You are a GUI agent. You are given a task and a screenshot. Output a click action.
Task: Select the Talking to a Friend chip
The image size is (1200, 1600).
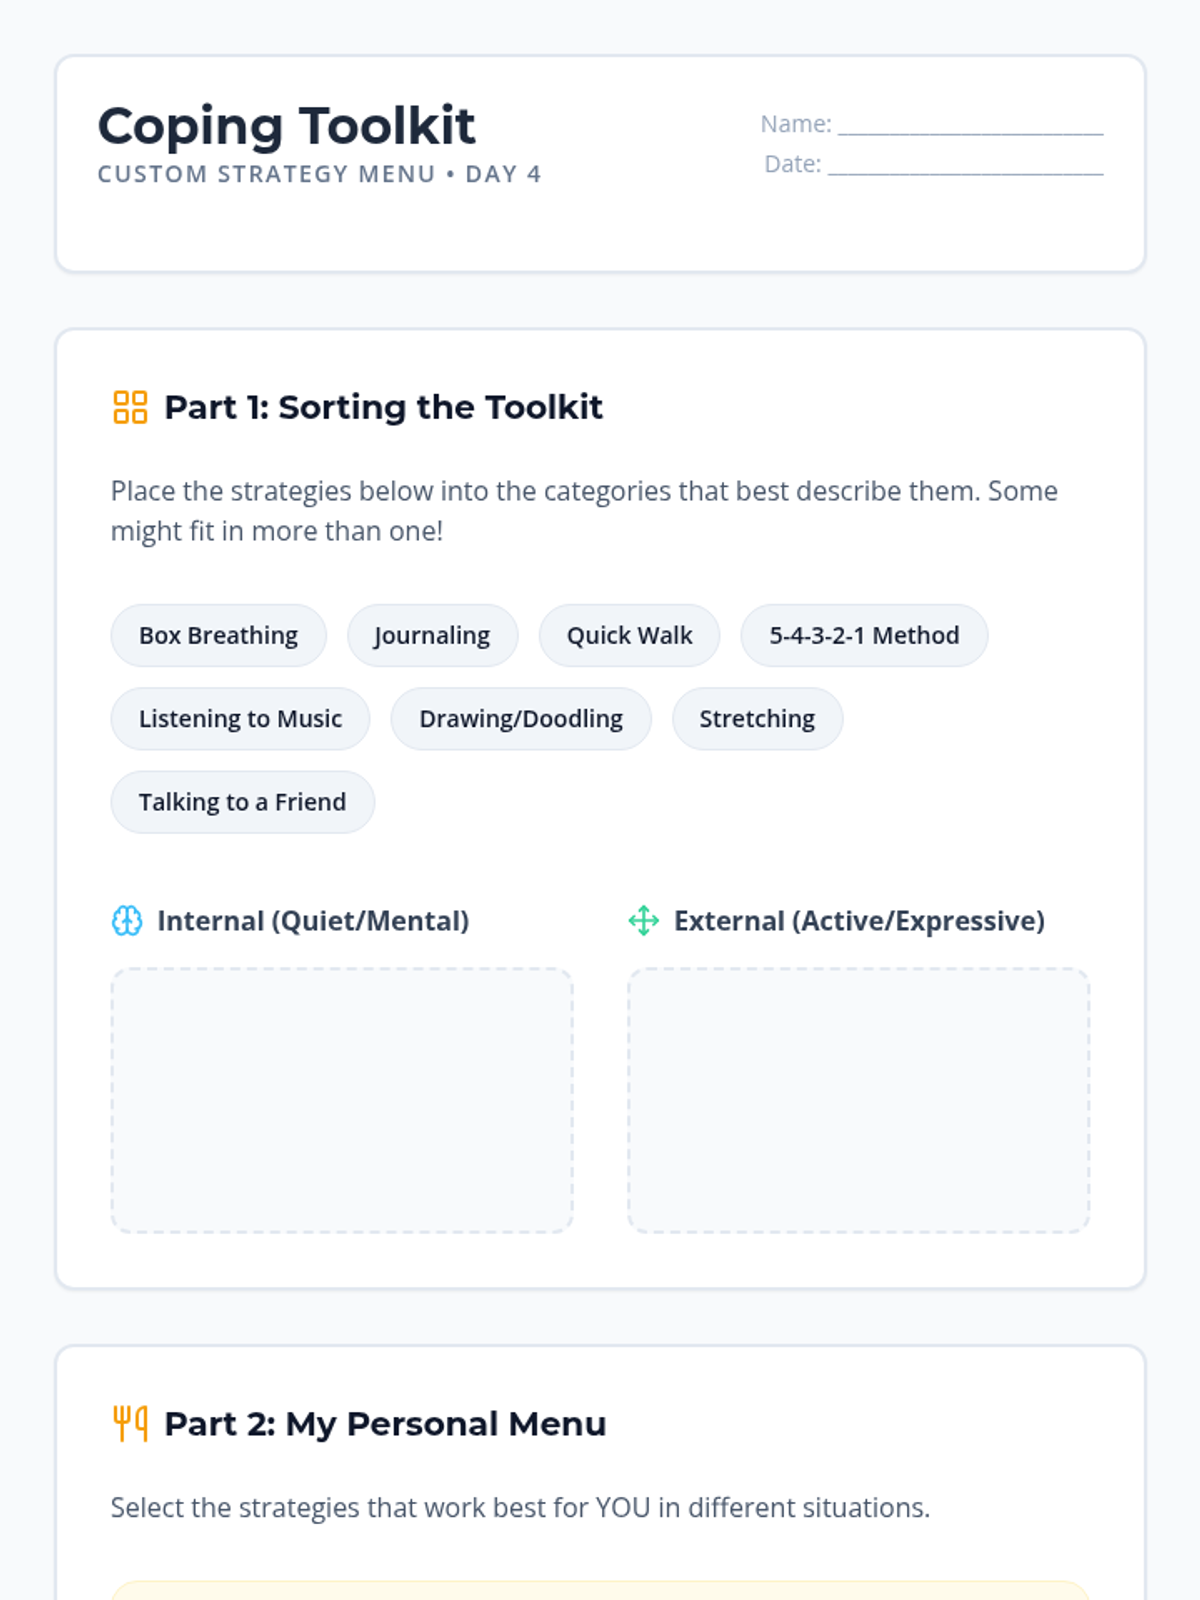(242, 802)
